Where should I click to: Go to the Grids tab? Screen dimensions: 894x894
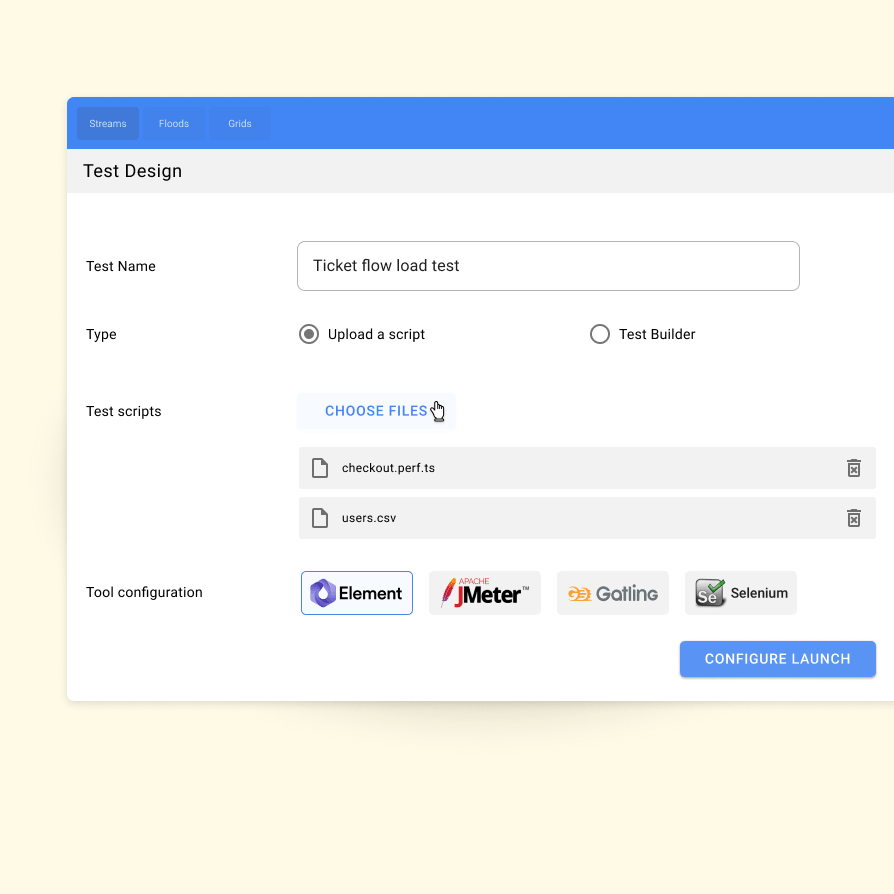pos(240,124)
